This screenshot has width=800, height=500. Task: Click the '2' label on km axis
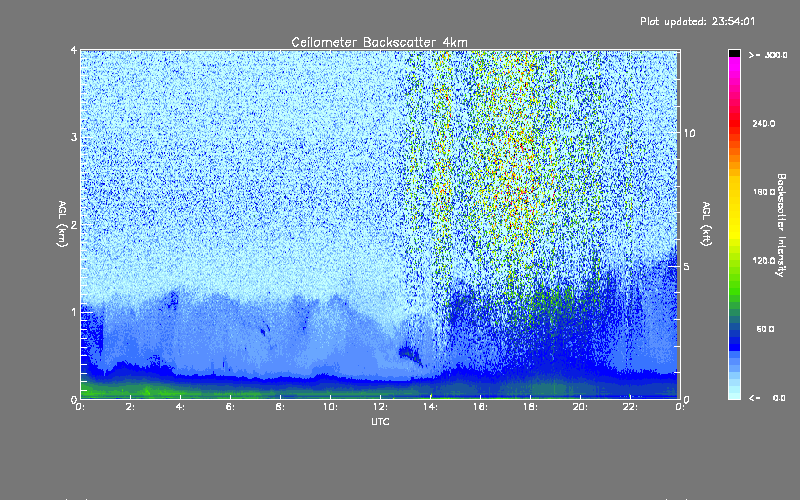tap(74, 224)
